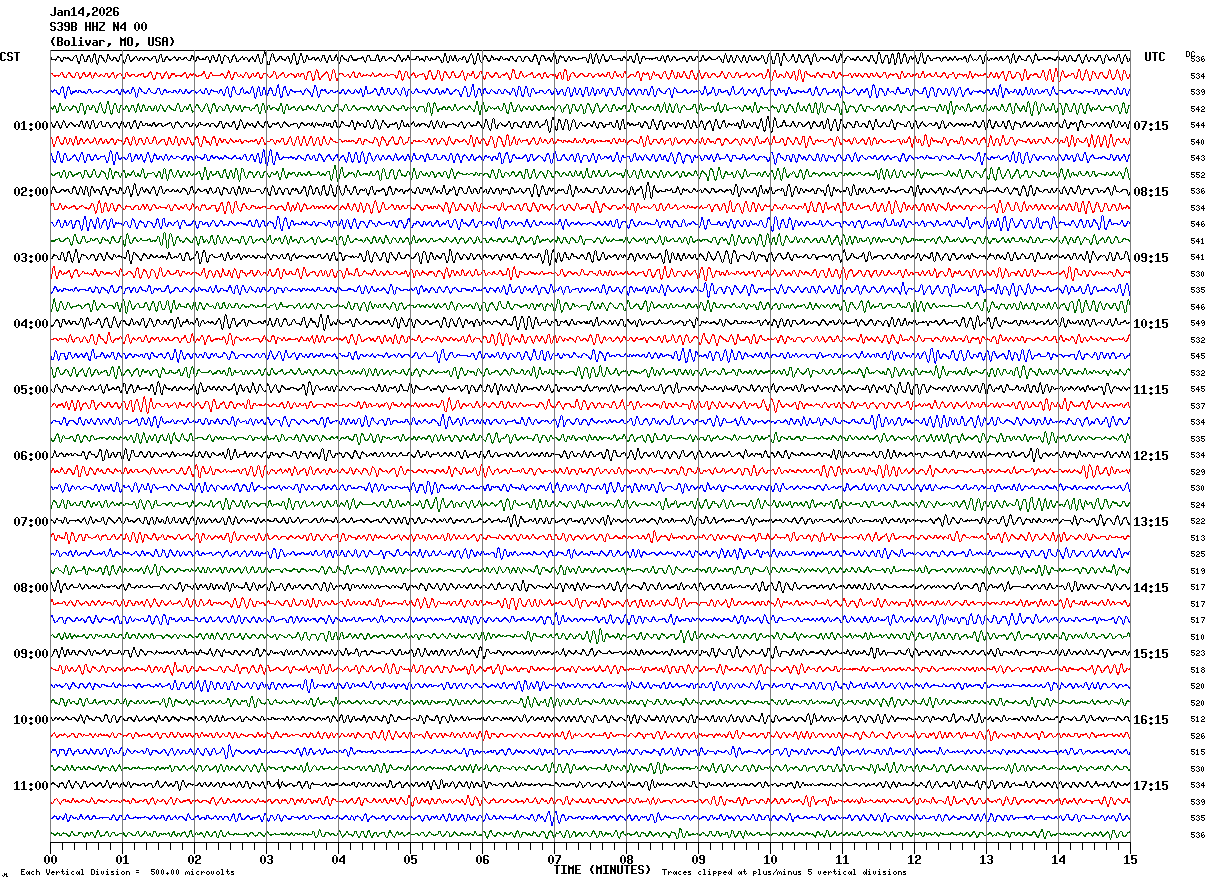Pick minute tick 14 on the time axis
Image resolution: width=1210 pixels, height=886 pixels.
coord(1058,859)
